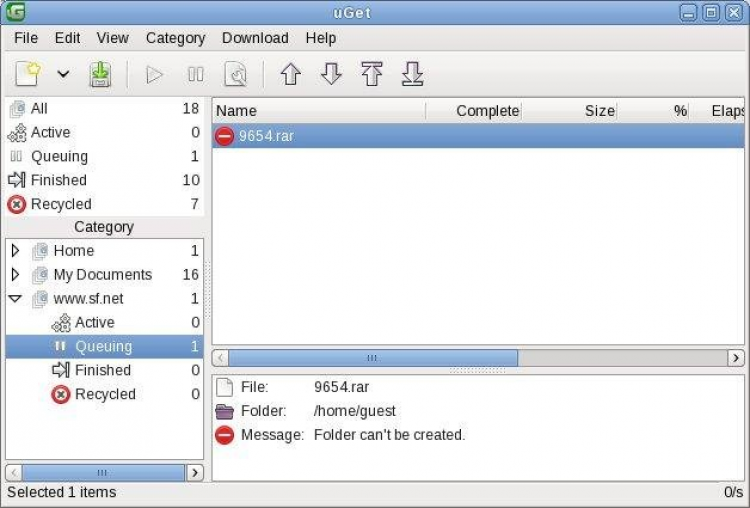The width and height of the screenshot is (750, 508).
Task: Click the "Folder can't be created." message
Action: click(389, 435)
